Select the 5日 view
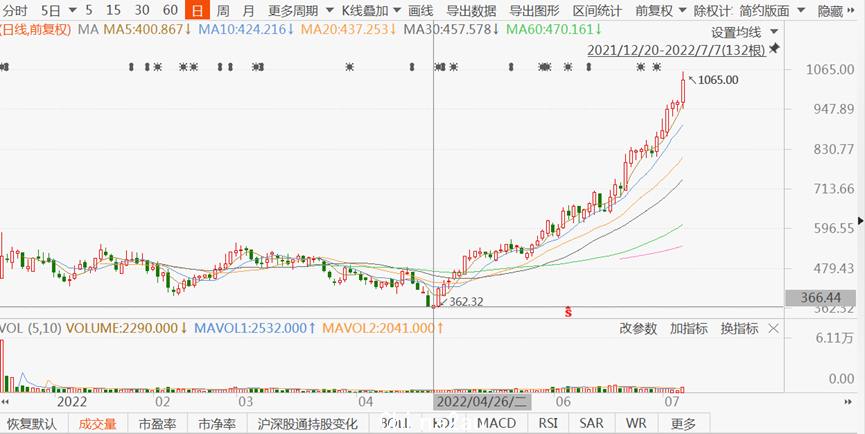The height and width of the screenshot is (434, 865). pyautogui.click(x=51, y=10)
